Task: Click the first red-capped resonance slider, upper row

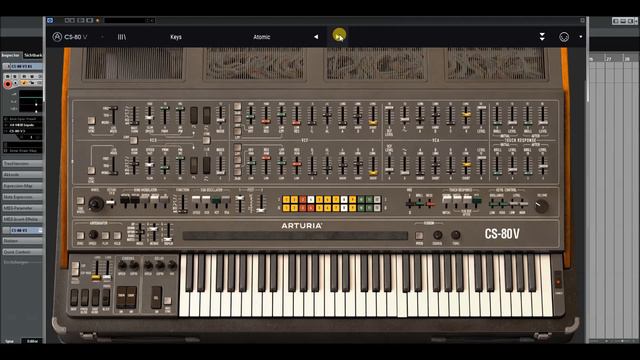Action: (266, 121)
